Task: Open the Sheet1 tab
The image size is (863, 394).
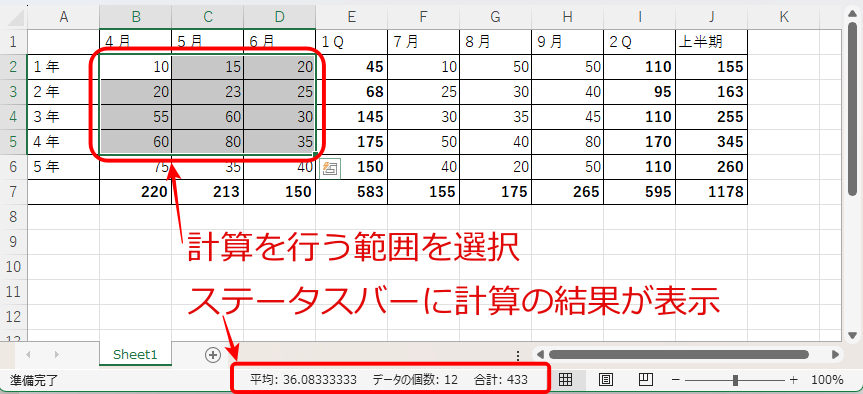Action: pyautogui.click(x=135, y=355)
